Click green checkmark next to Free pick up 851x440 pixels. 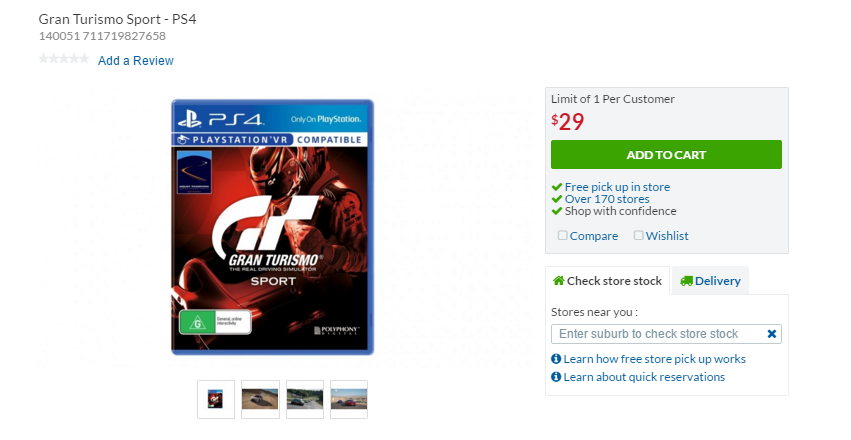(557, 187)
